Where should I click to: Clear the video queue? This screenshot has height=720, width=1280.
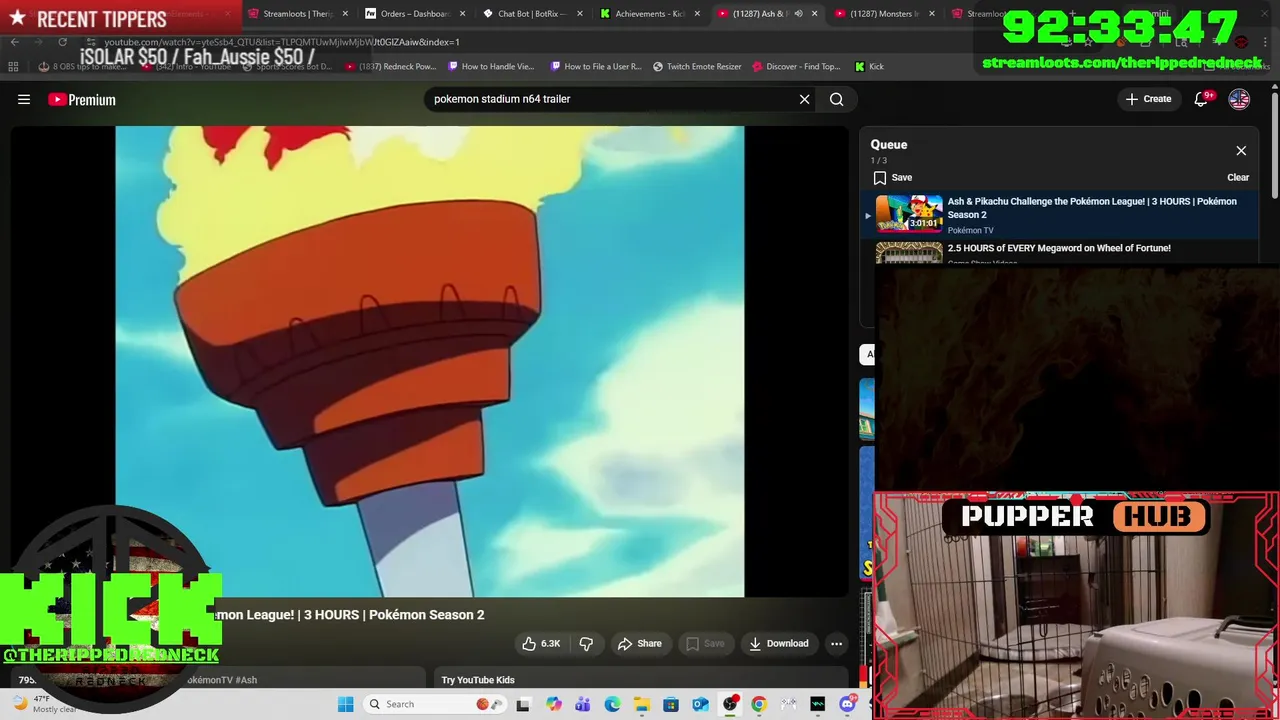click(1238, 178)
